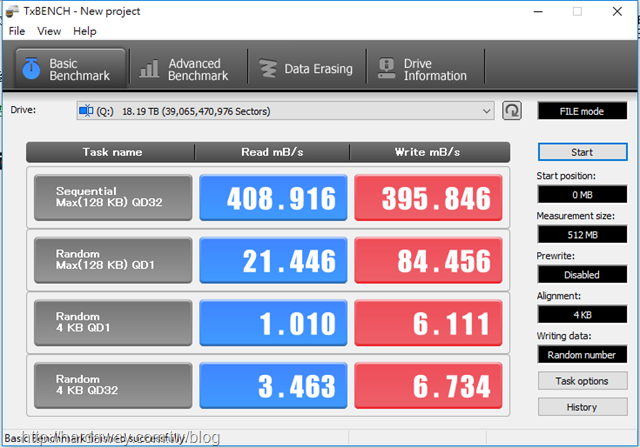Screen dimensions: 640x448
Task: Click the Random 4 KB QD32 task button
Action: [113, 385]
